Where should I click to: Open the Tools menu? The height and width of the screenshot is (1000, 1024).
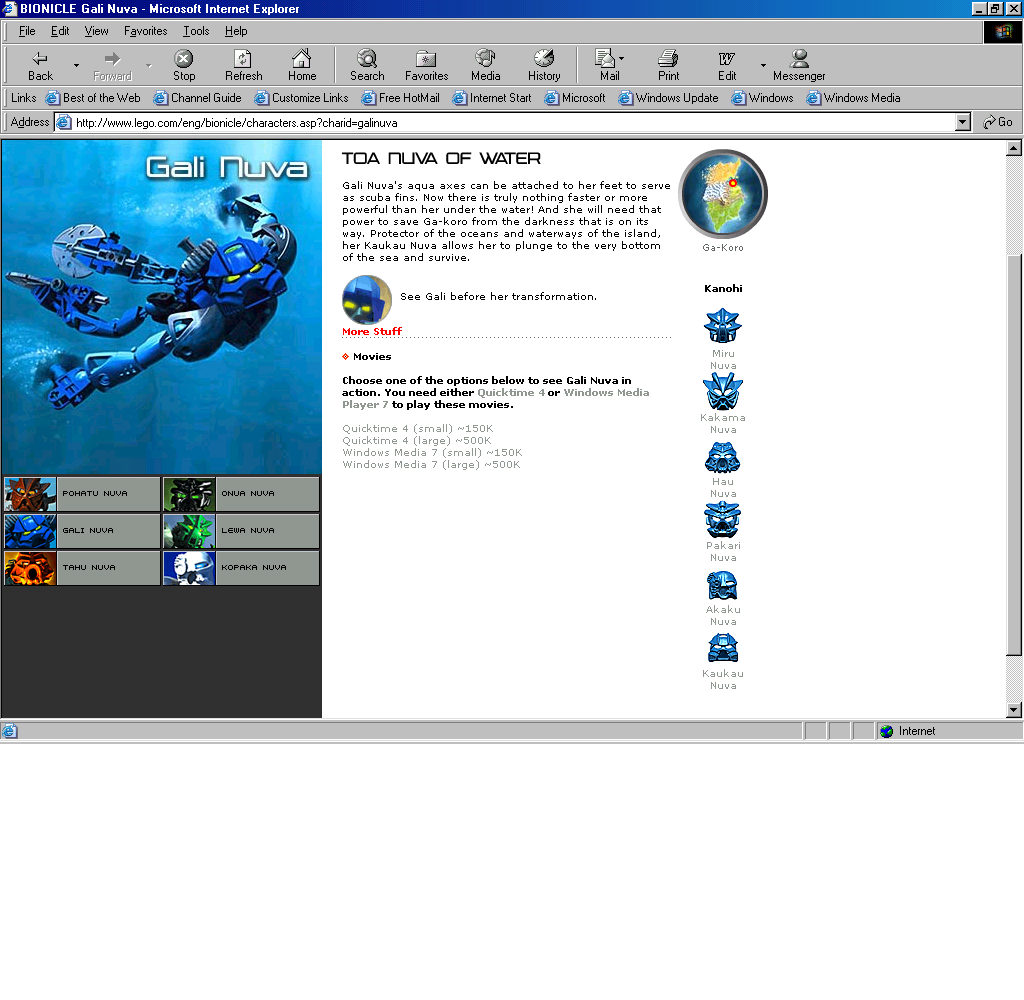pos(196,31)
